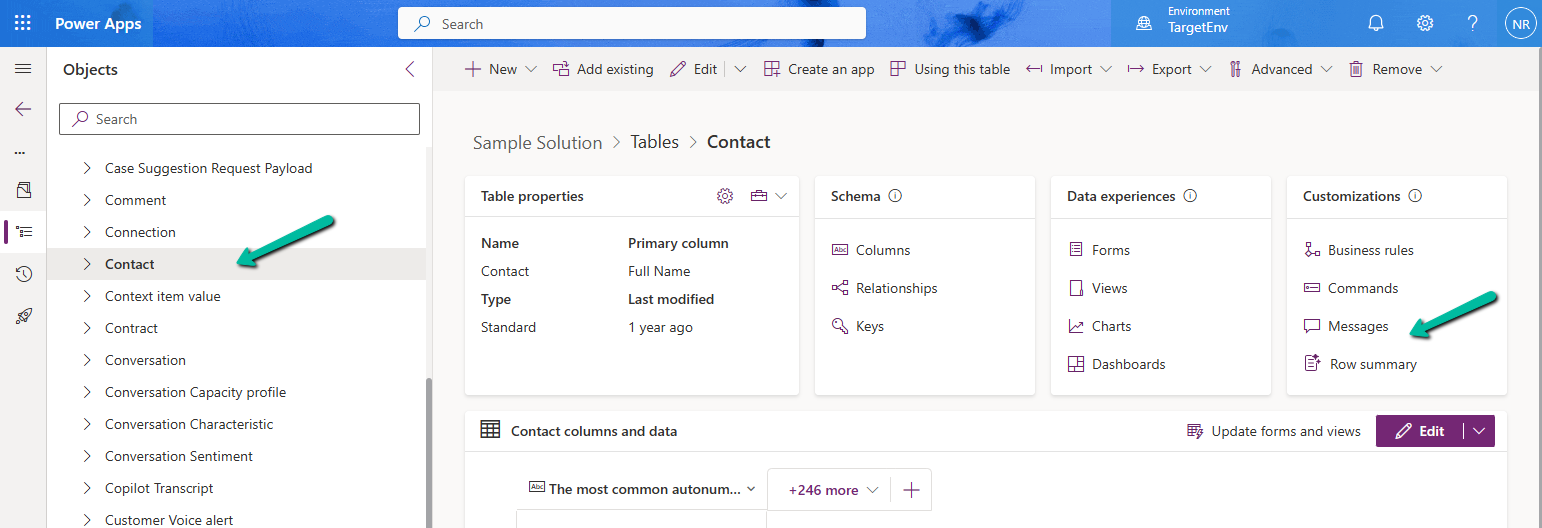Open the settings gear in header
The image size is (1542, 528).
click(1425, 23)
